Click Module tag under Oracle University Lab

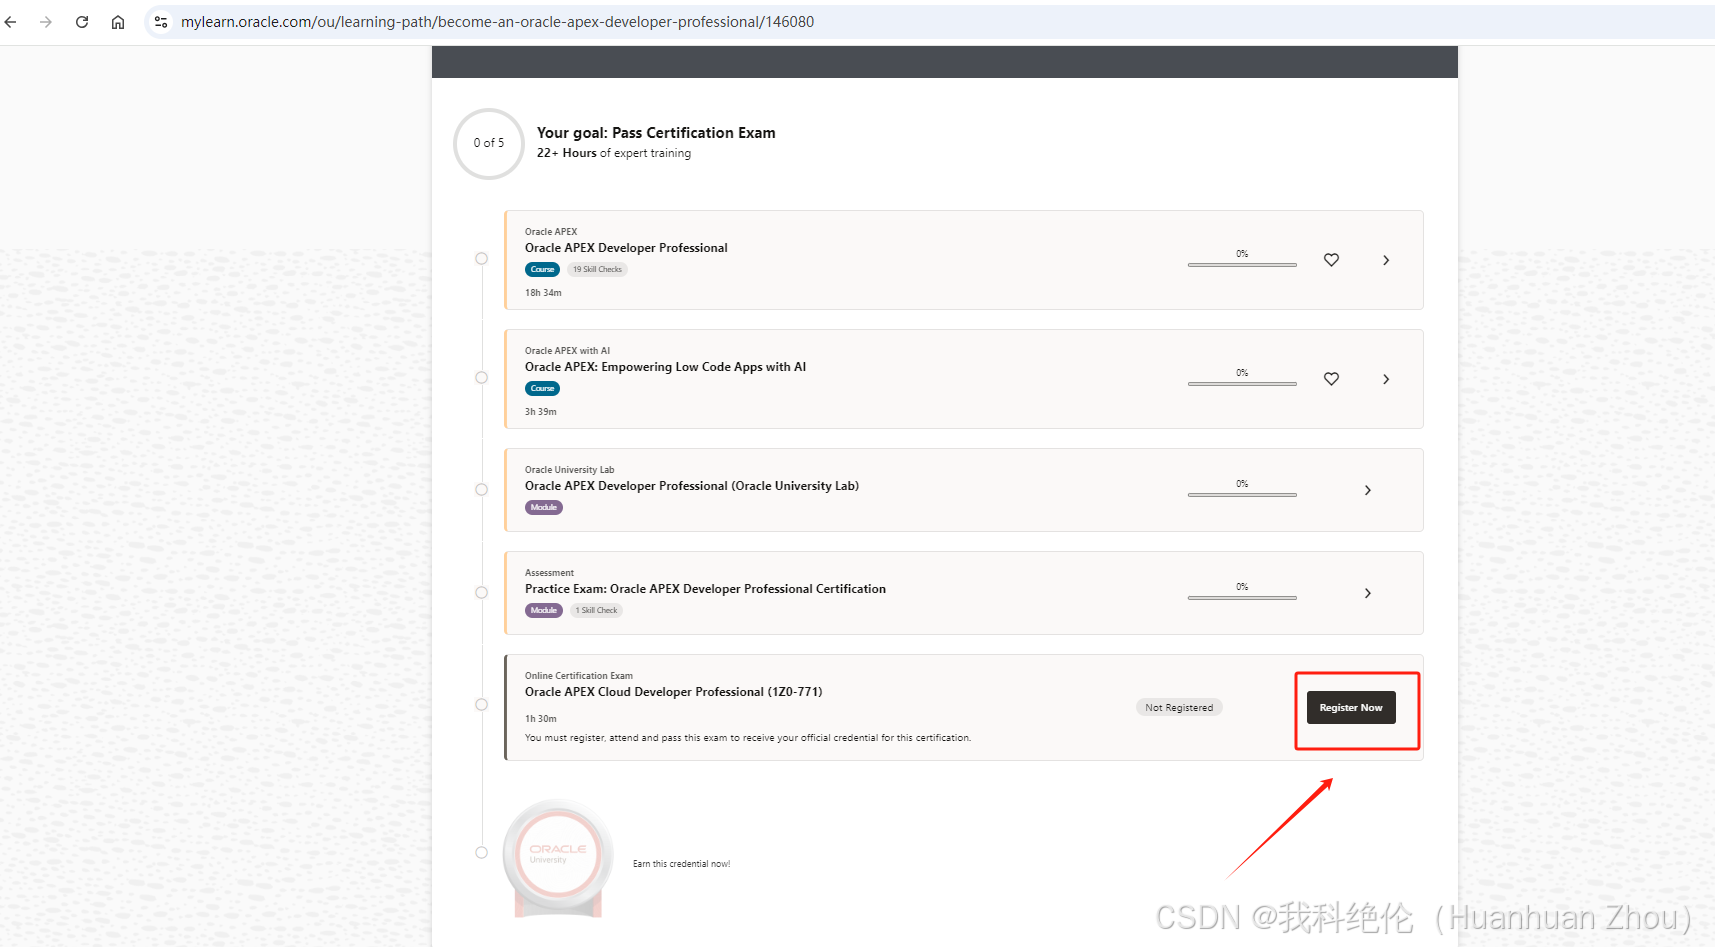[543, 507]
